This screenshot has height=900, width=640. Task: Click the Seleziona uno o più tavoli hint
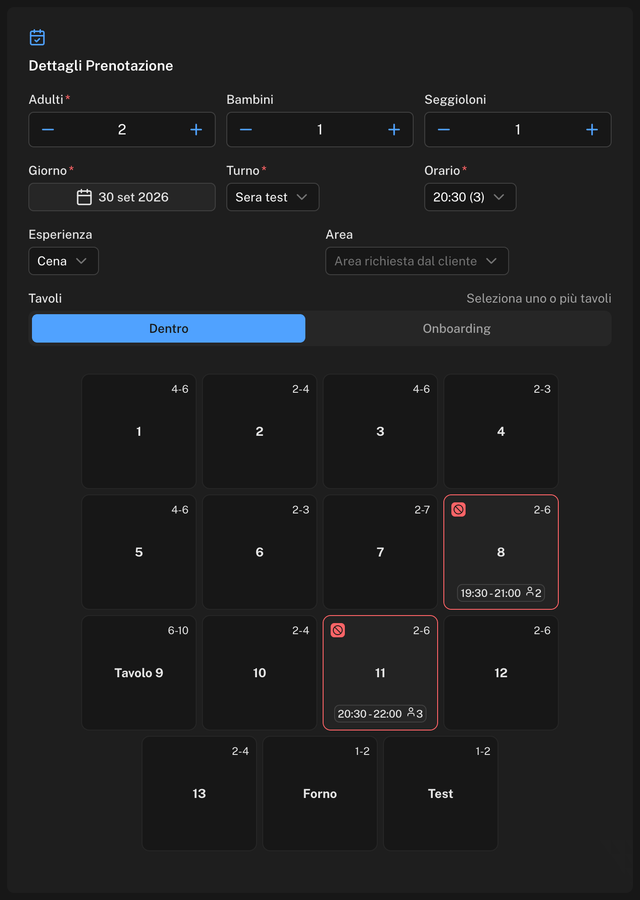[x=538, y=298]
